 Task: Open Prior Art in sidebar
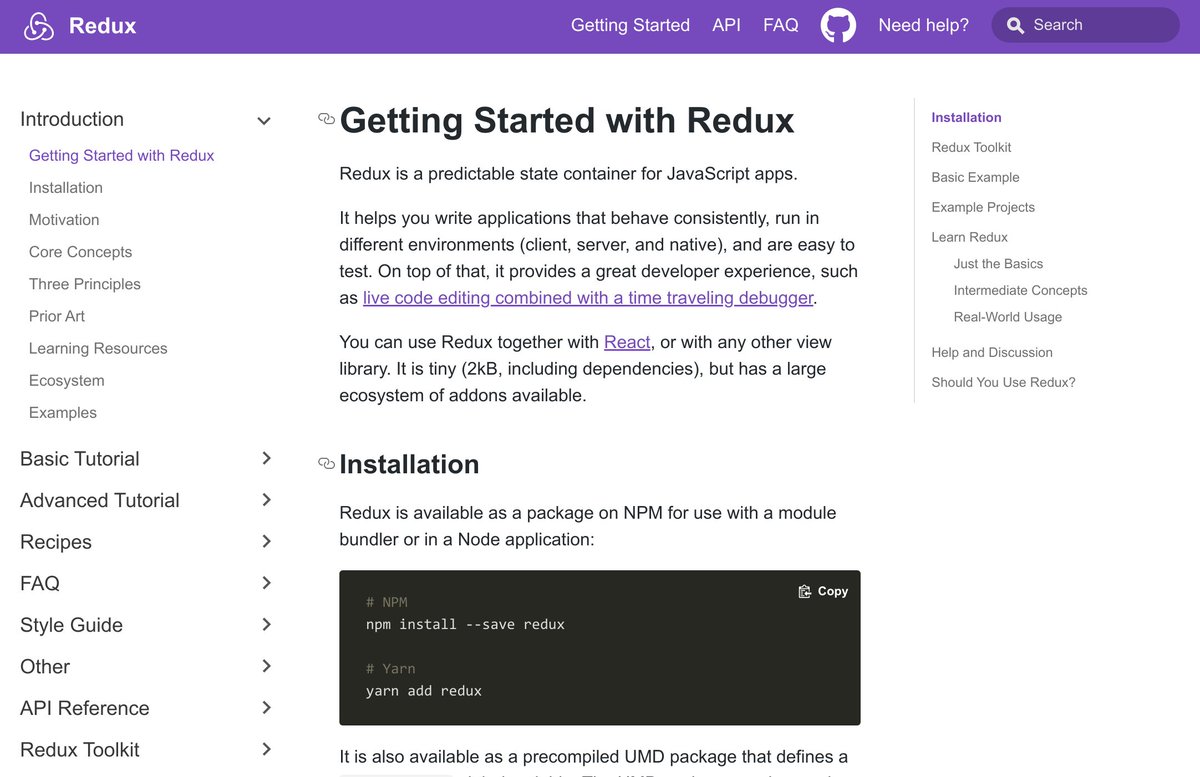(x=57, y=316)
